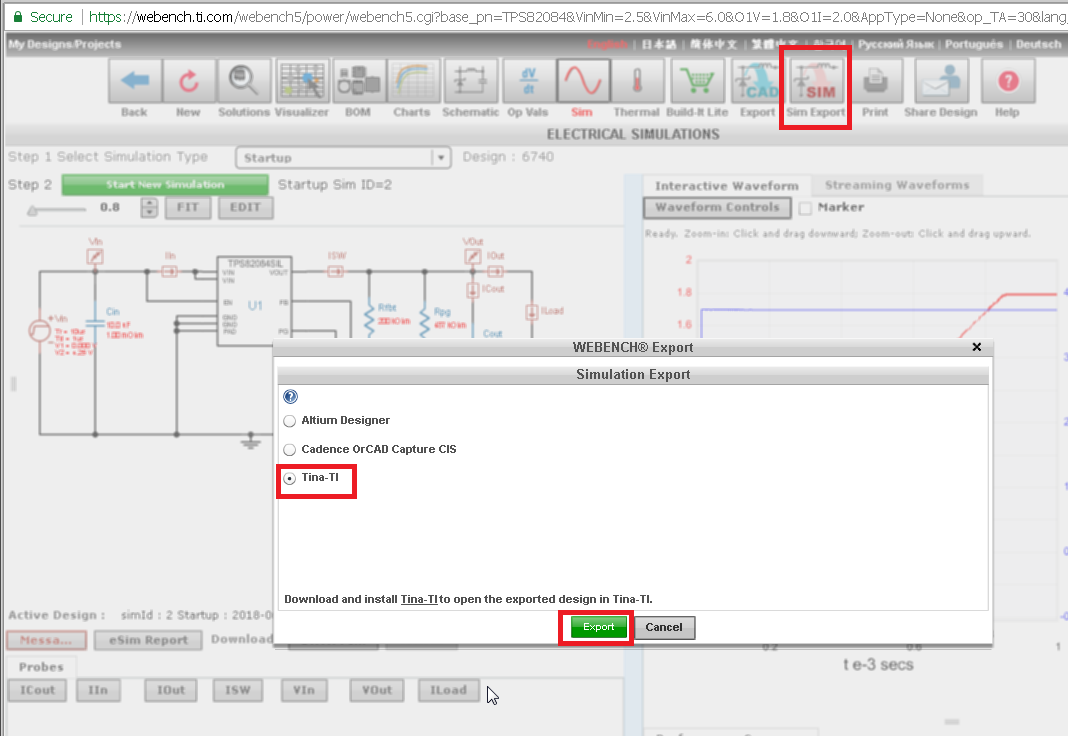
Task: Click the Messa... button
Action: pos(46,640)
